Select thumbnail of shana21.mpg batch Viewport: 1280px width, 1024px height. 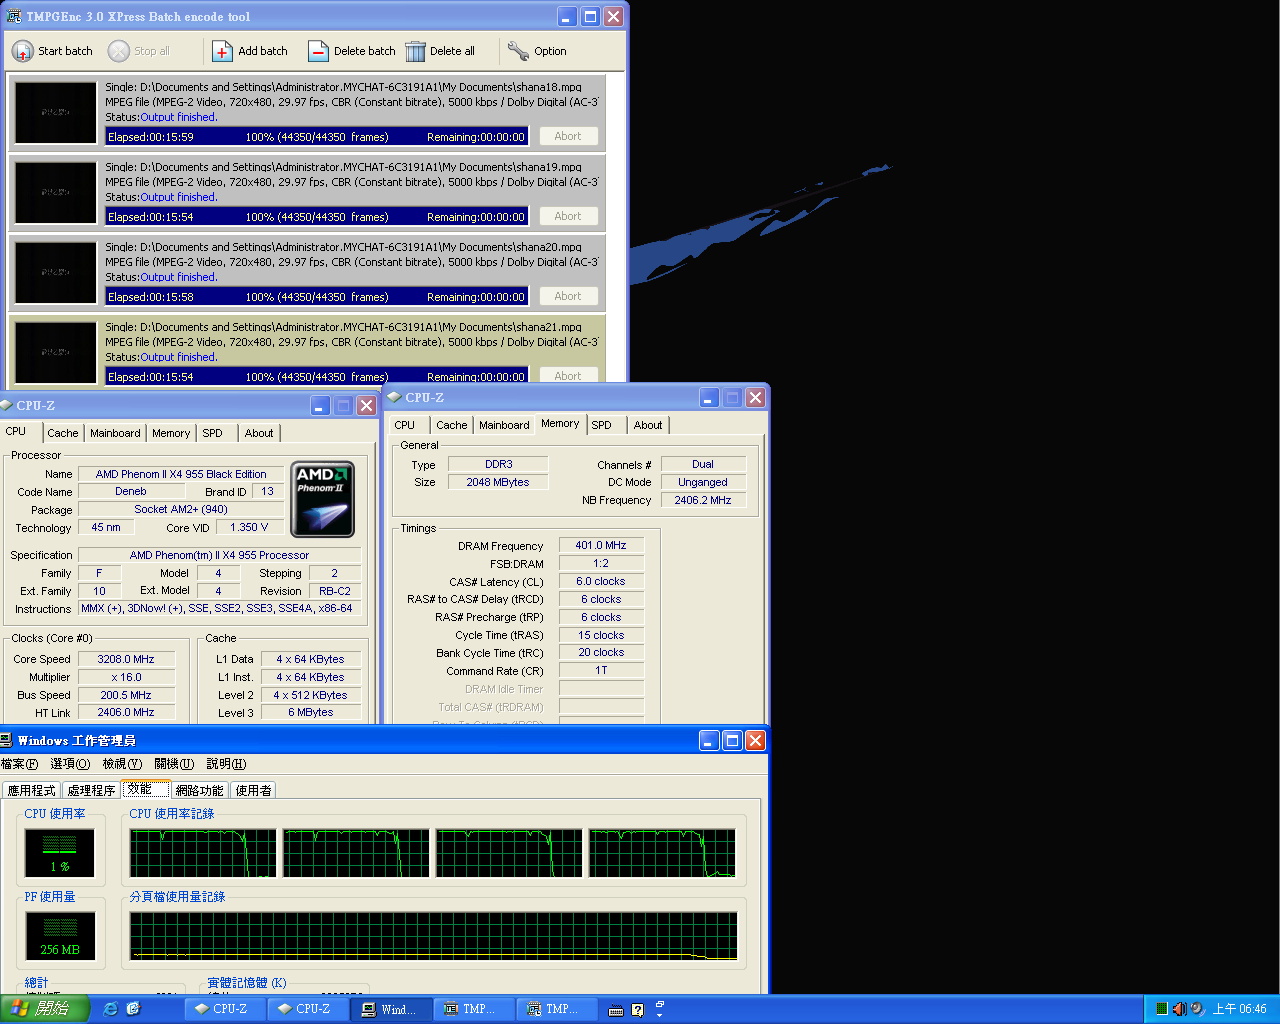[56, 352]
